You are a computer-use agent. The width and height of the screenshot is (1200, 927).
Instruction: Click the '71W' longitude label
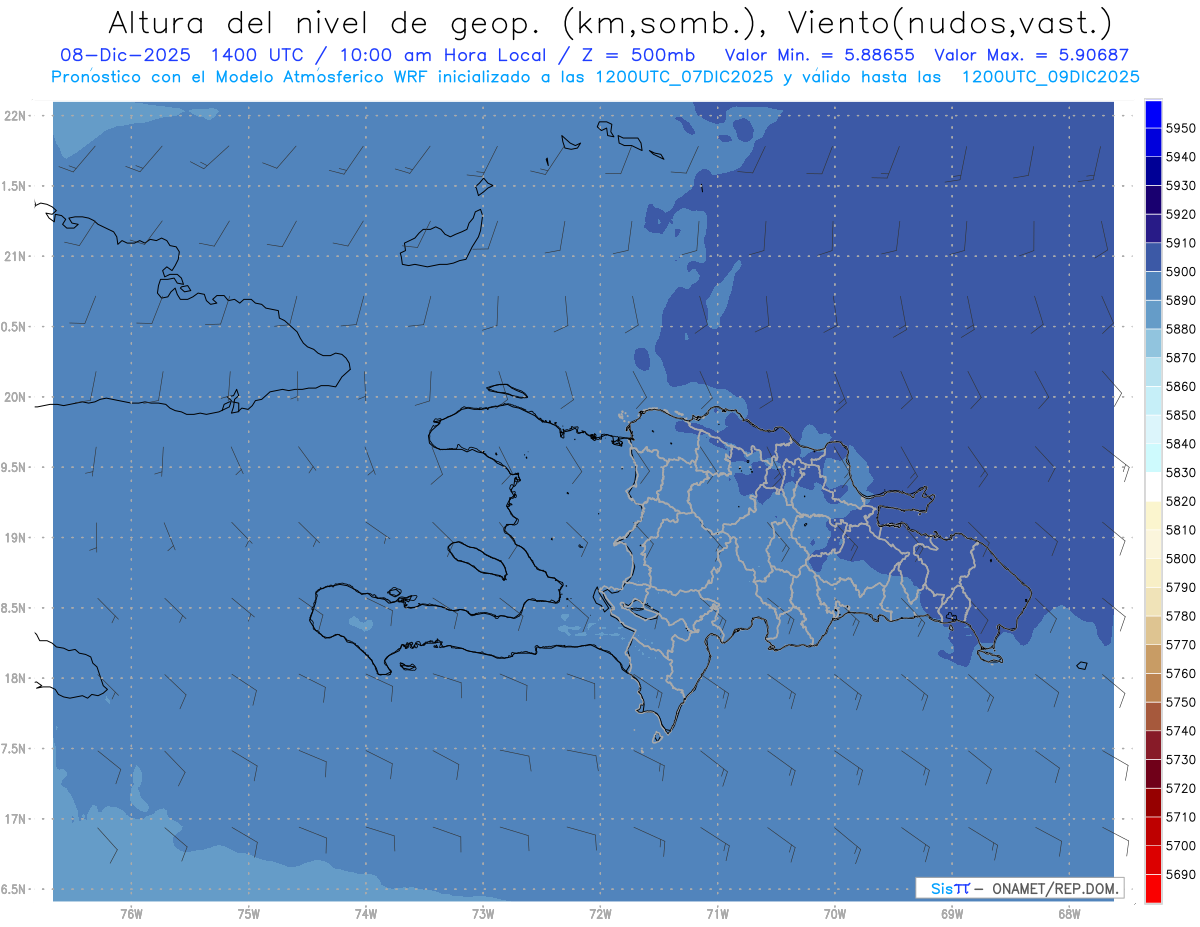[717, 912]
